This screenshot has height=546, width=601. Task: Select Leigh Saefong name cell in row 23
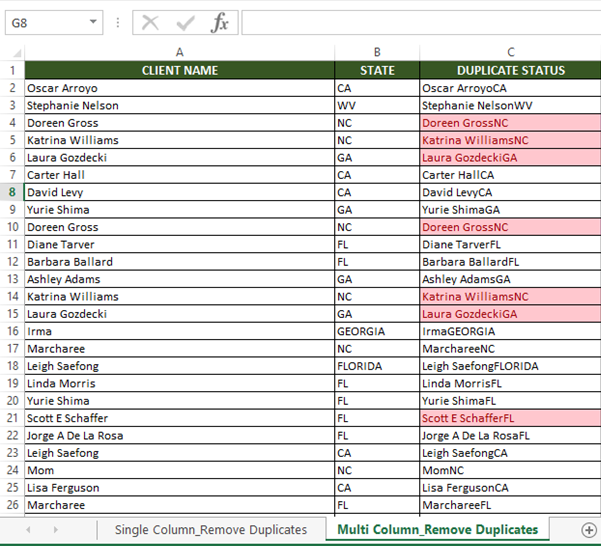(179, 453)
